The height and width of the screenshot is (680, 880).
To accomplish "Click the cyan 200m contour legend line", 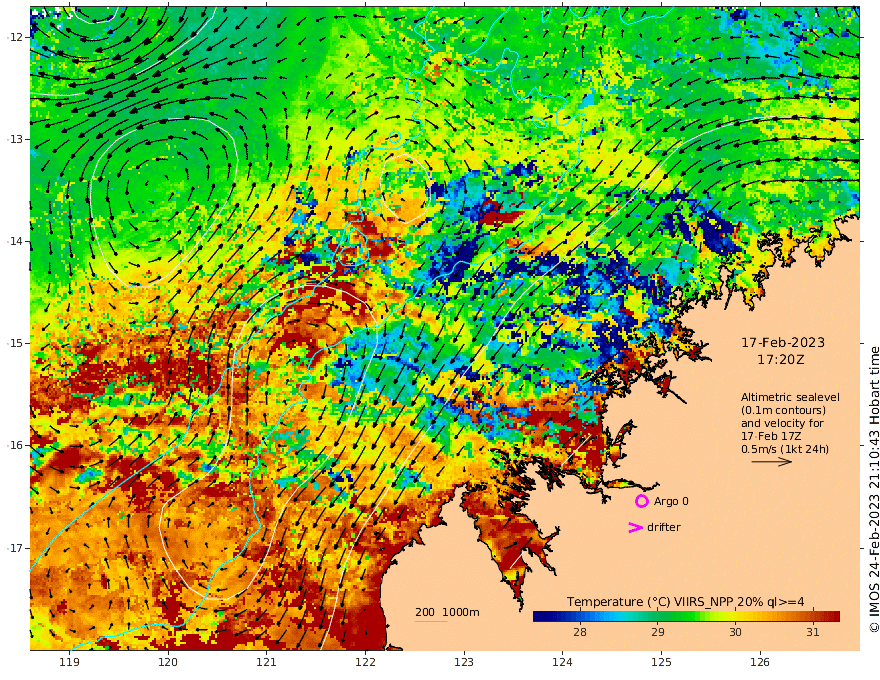I will coord(431,621).
